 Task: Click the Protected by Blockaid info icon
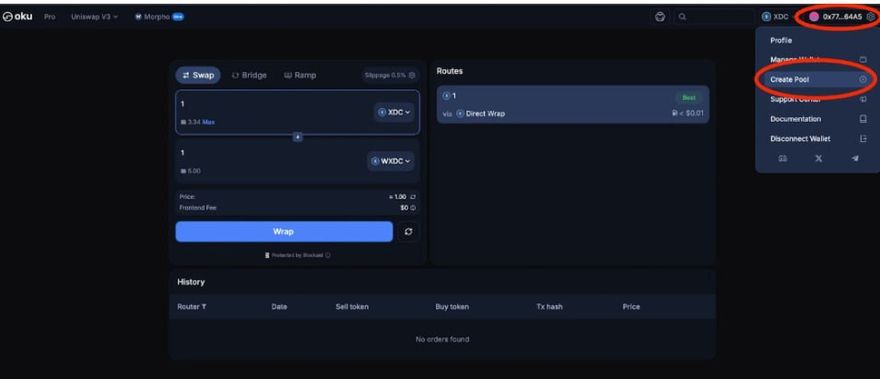[328, 255]
